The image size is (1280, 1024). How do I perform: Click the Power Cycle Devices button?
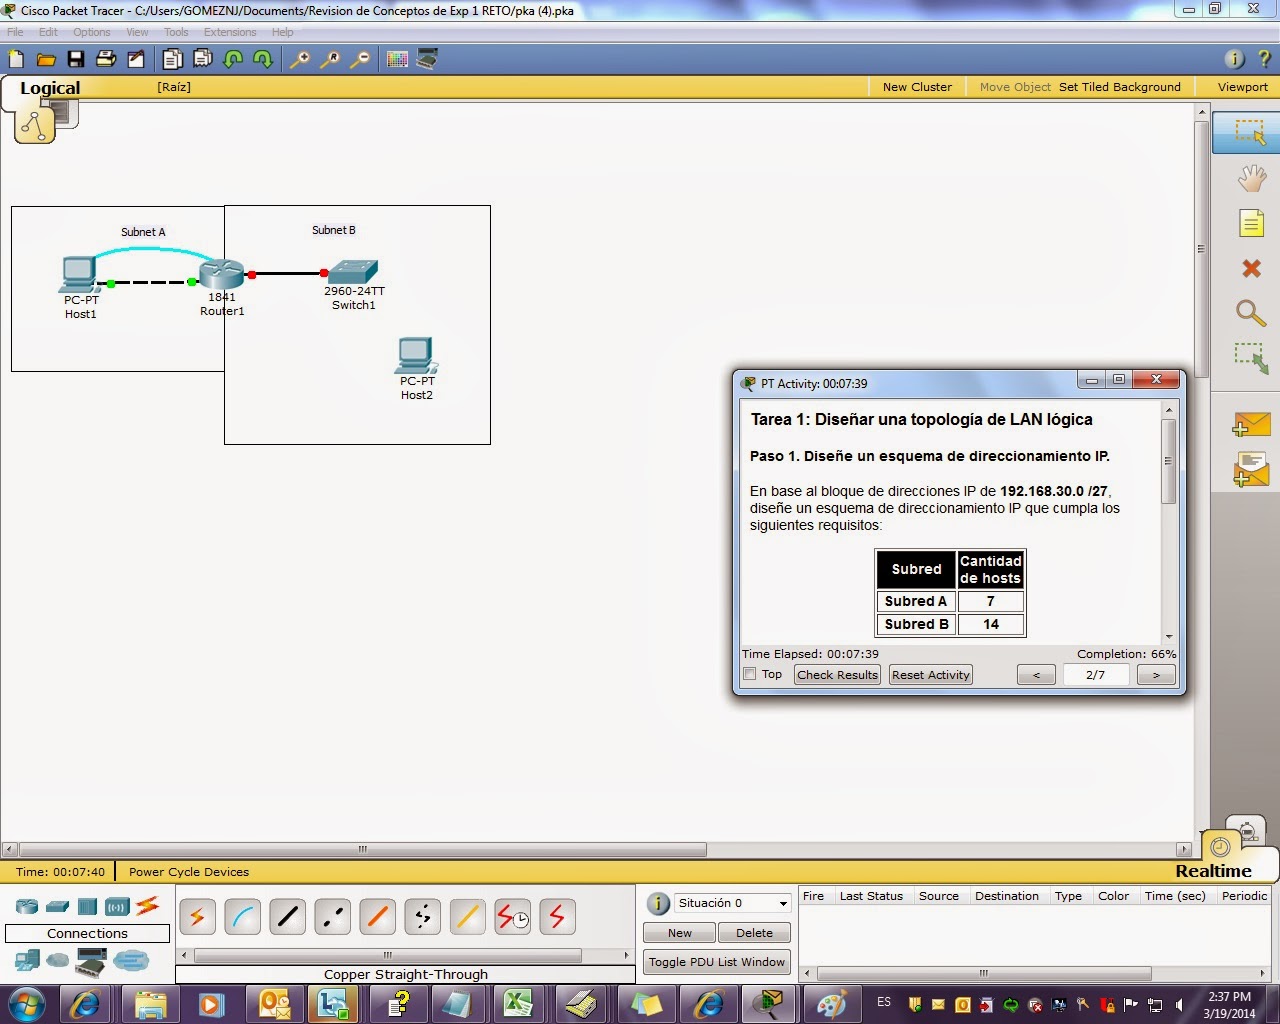coord(189,872)
